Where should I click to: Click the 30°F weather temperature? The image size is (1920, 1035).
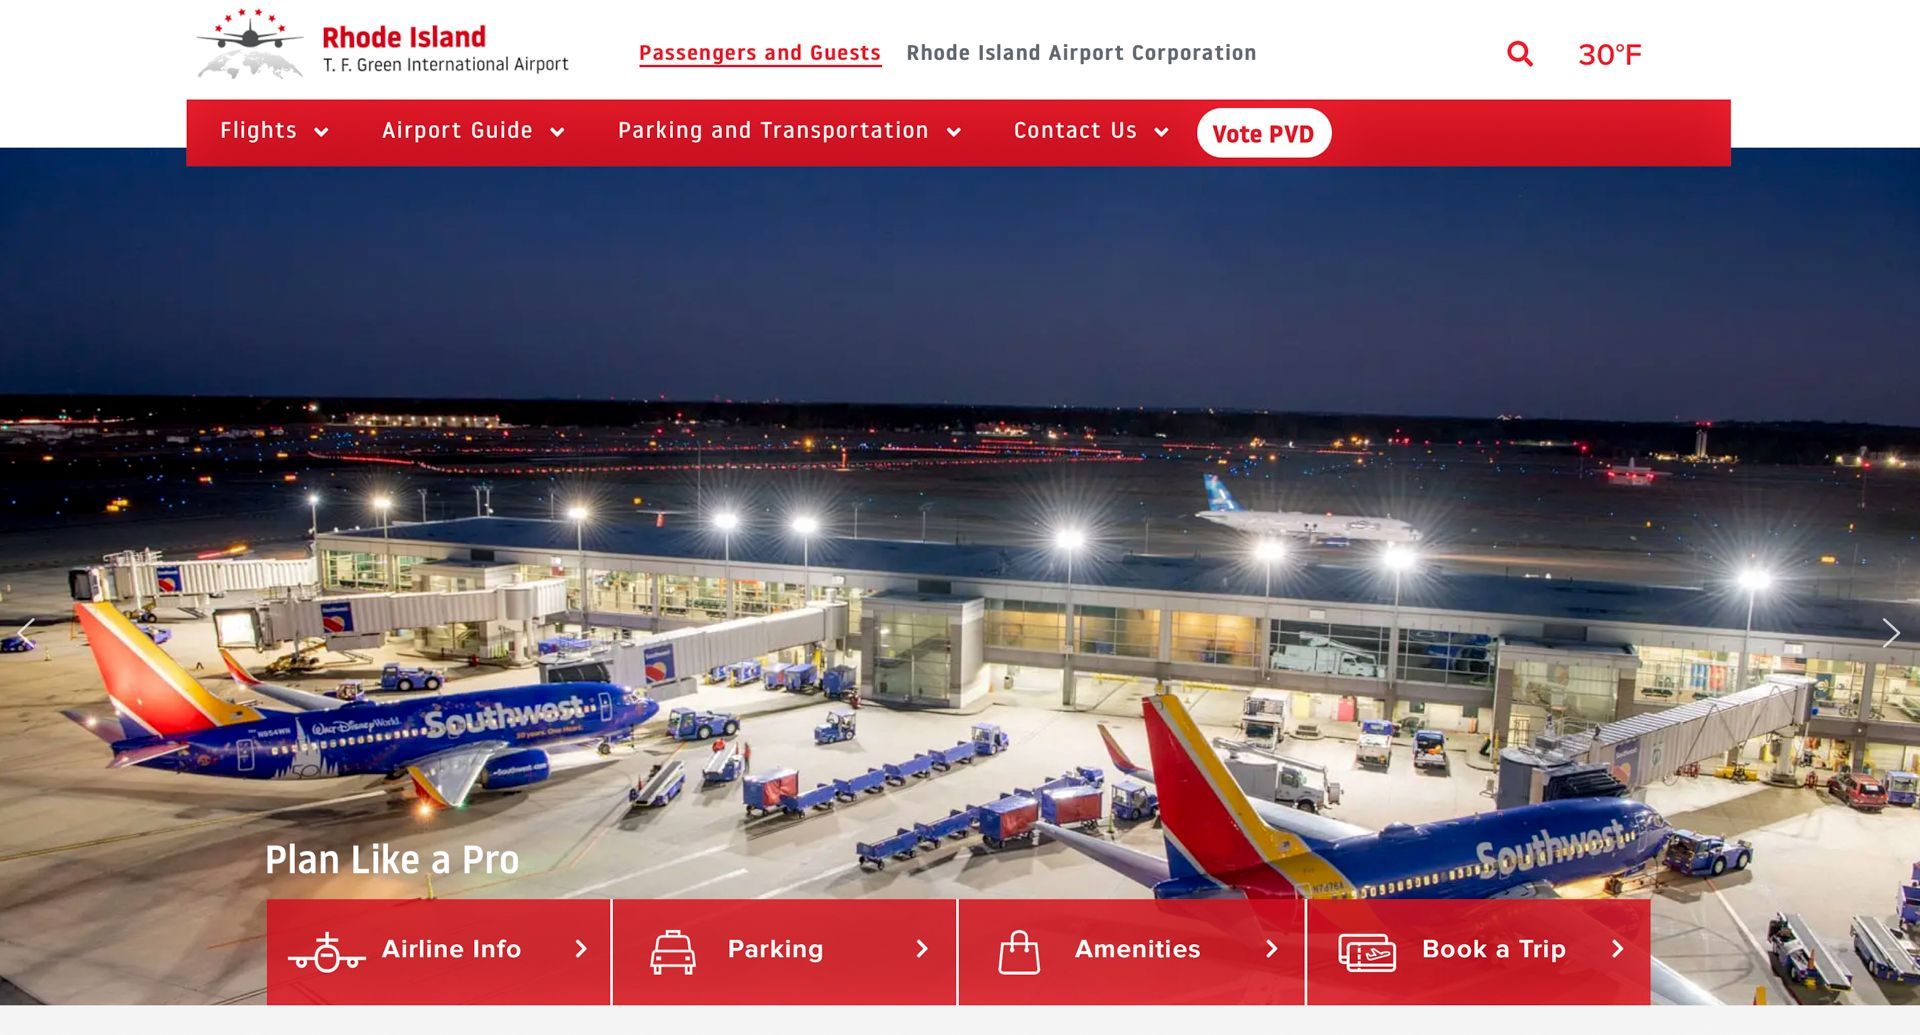pyautogui.click(x=1609, y=54)
